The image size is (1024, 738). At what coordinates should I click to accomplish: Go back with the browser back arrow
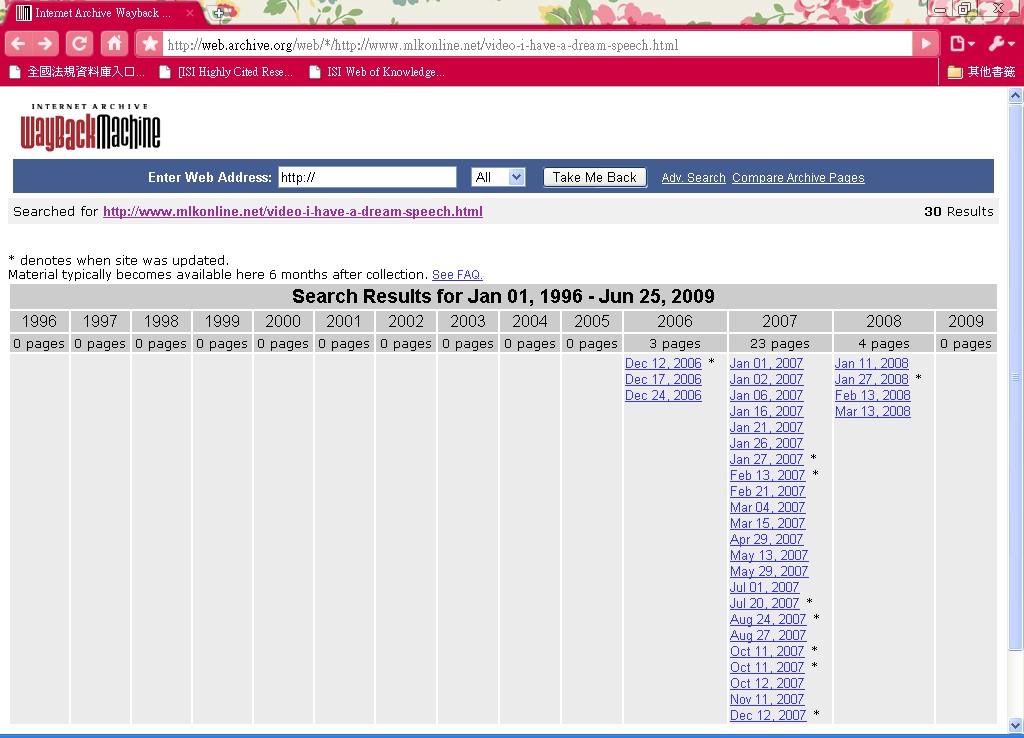point(18,44)
